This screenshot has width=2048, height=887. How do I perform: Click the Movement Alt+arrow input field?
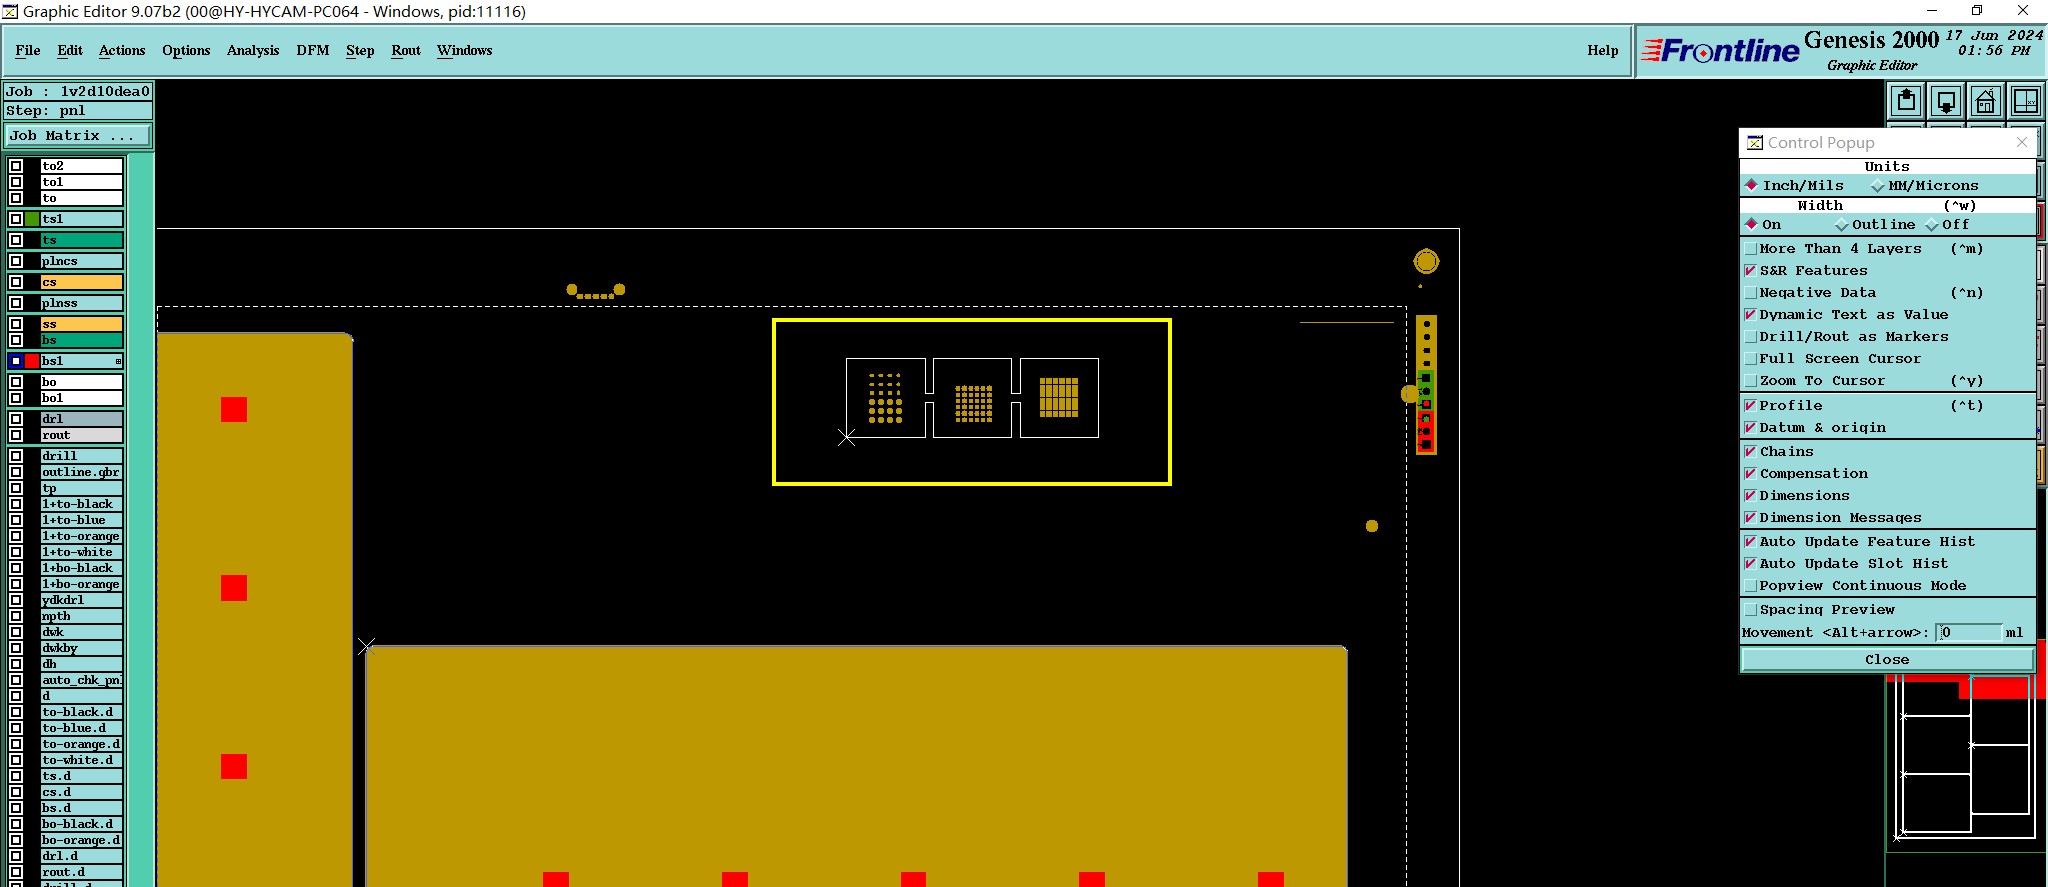pos(1970,633)
